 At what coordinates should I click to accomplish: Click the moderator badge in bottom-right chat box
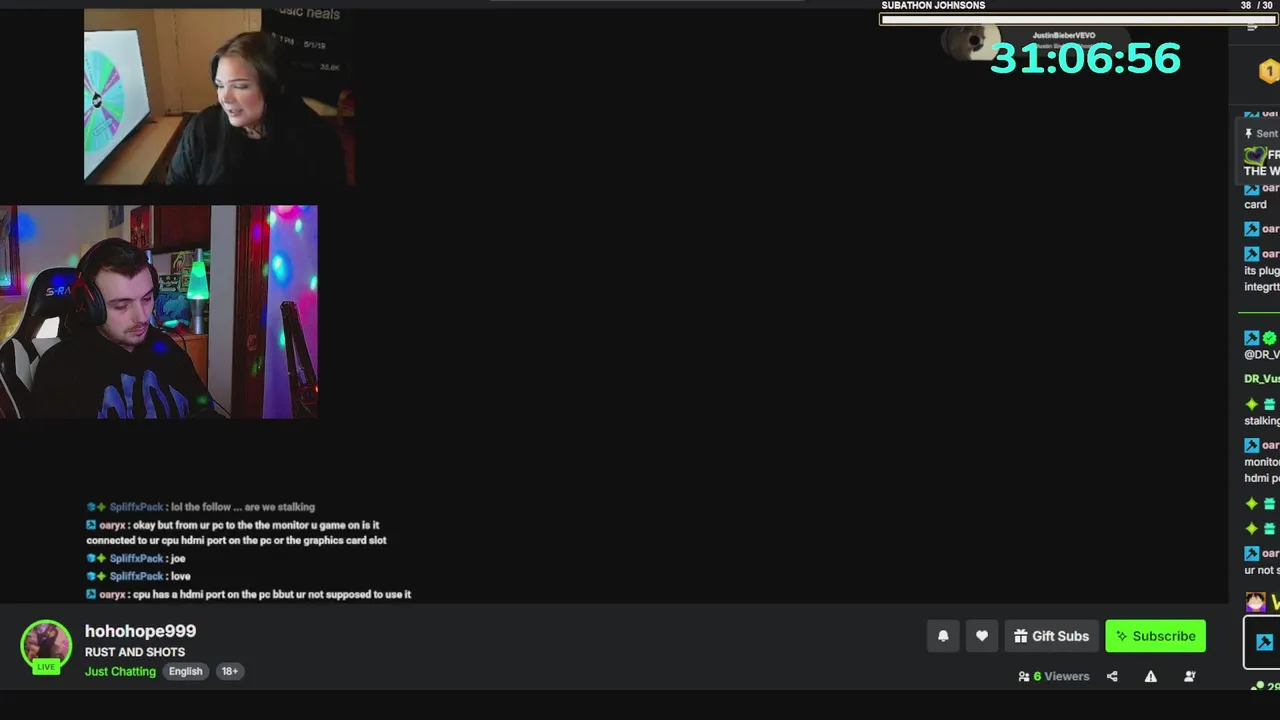1265,642
